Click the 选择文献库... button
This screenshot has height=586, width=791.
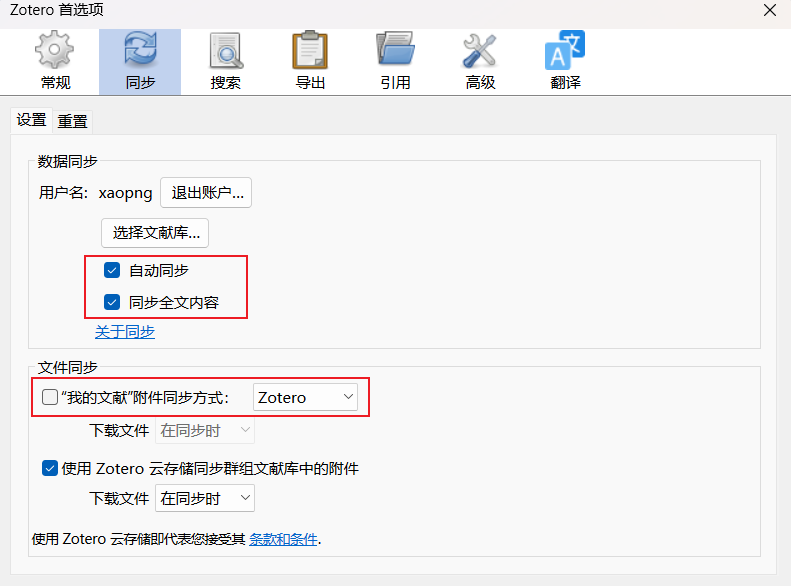tap(155, 232)
